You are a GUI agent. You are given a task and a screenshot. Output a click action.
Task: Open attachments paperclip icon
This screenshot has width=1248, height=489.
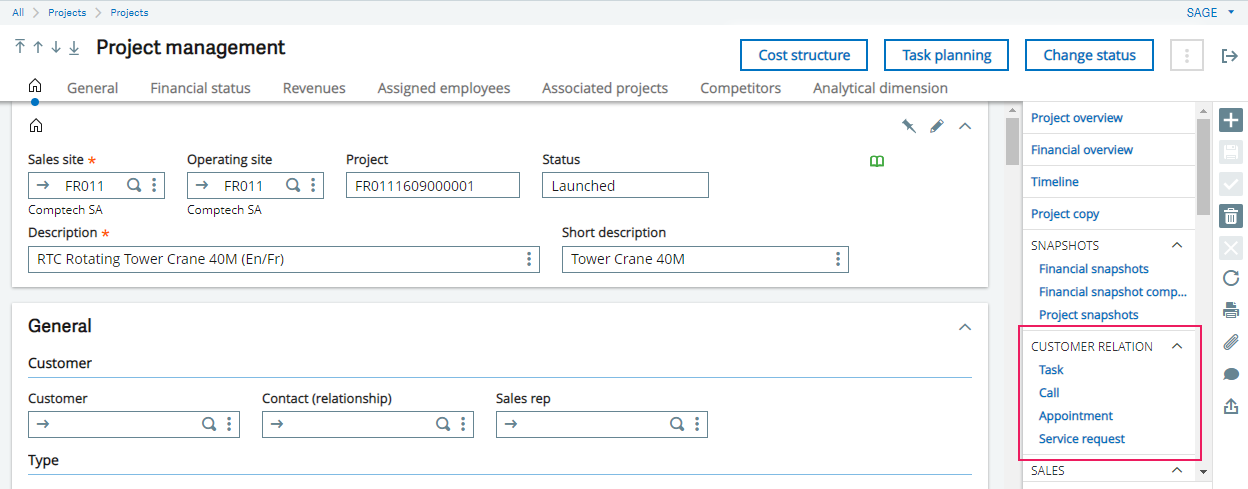1231,342
